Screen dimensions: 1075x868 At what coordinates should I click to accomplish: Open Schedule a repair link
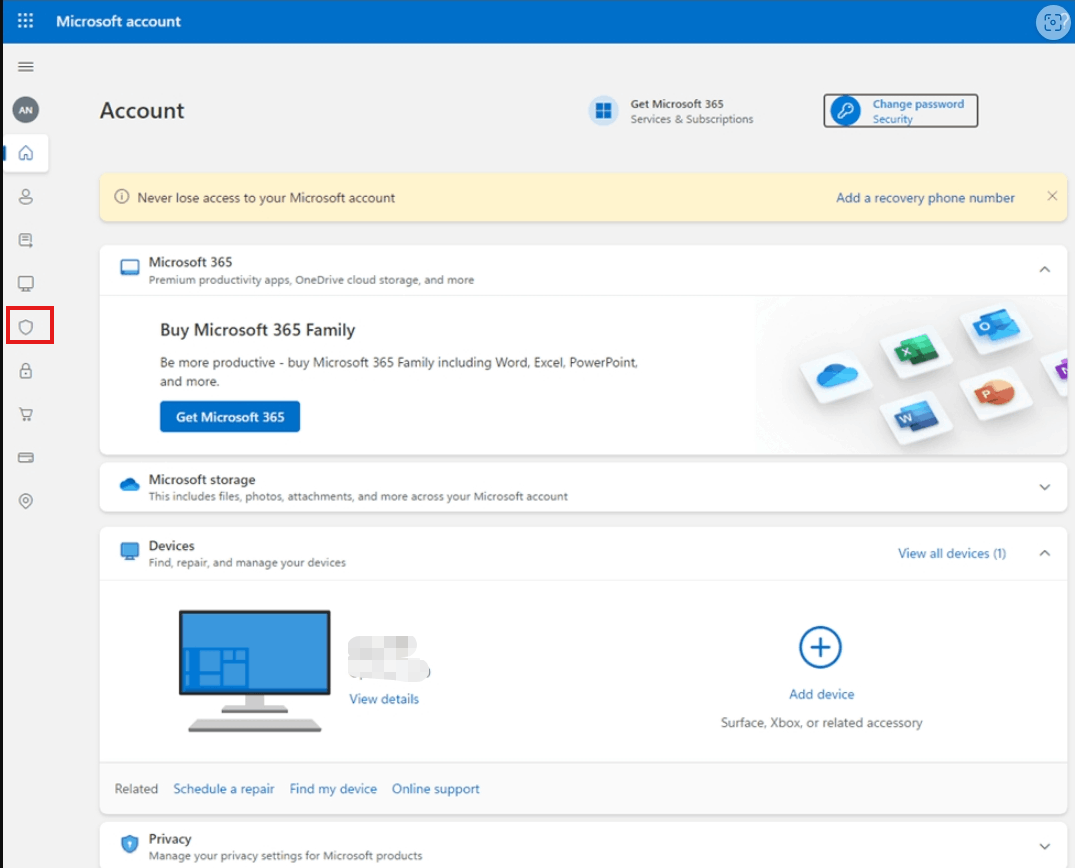[x=224, y=788]
